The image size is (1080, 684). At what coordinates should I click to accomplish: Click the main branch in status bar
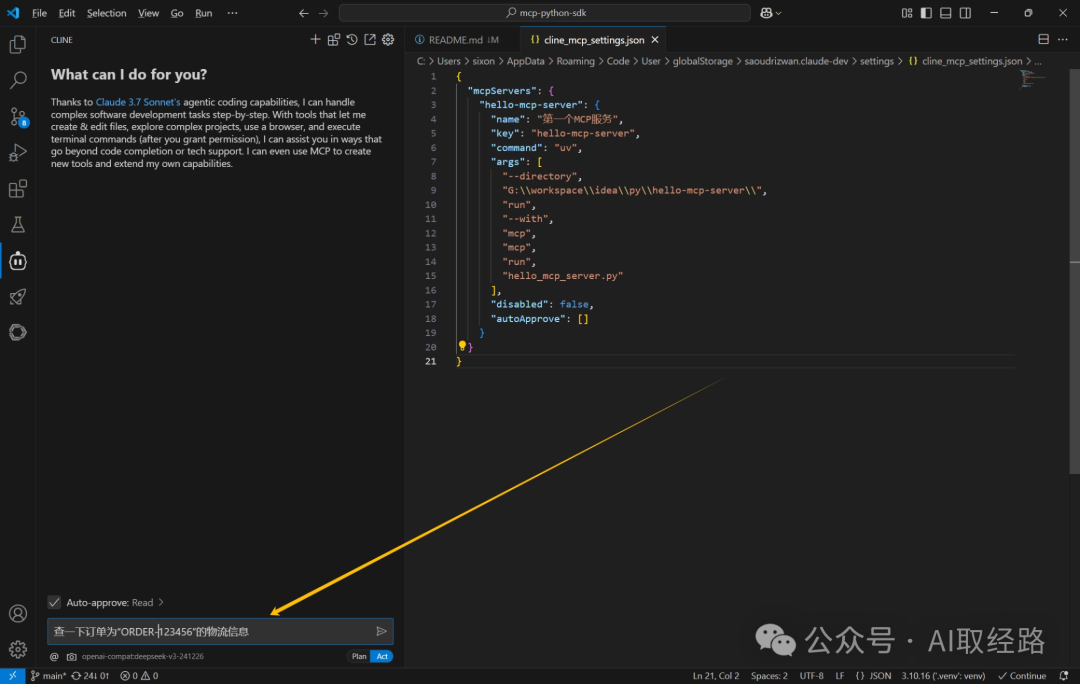click(x=48, y=676)
